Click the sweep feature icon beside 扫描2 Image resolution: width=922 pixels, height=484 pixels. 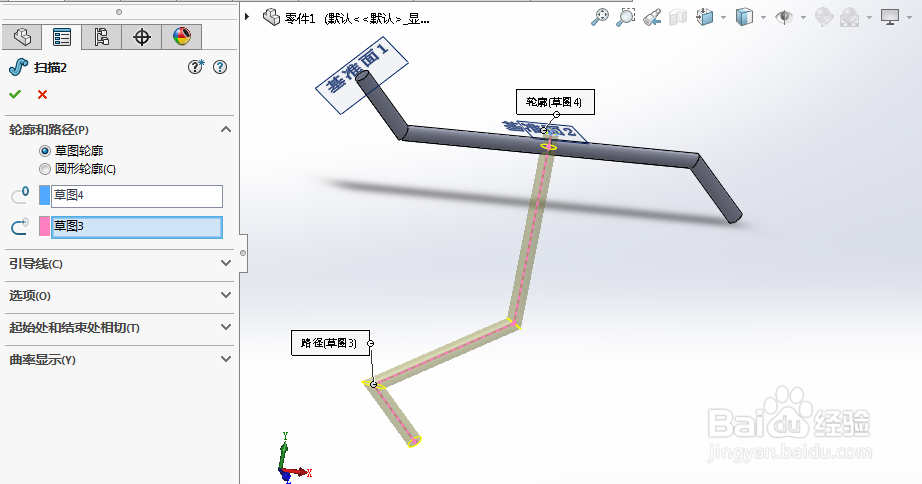tap(18, 67)
